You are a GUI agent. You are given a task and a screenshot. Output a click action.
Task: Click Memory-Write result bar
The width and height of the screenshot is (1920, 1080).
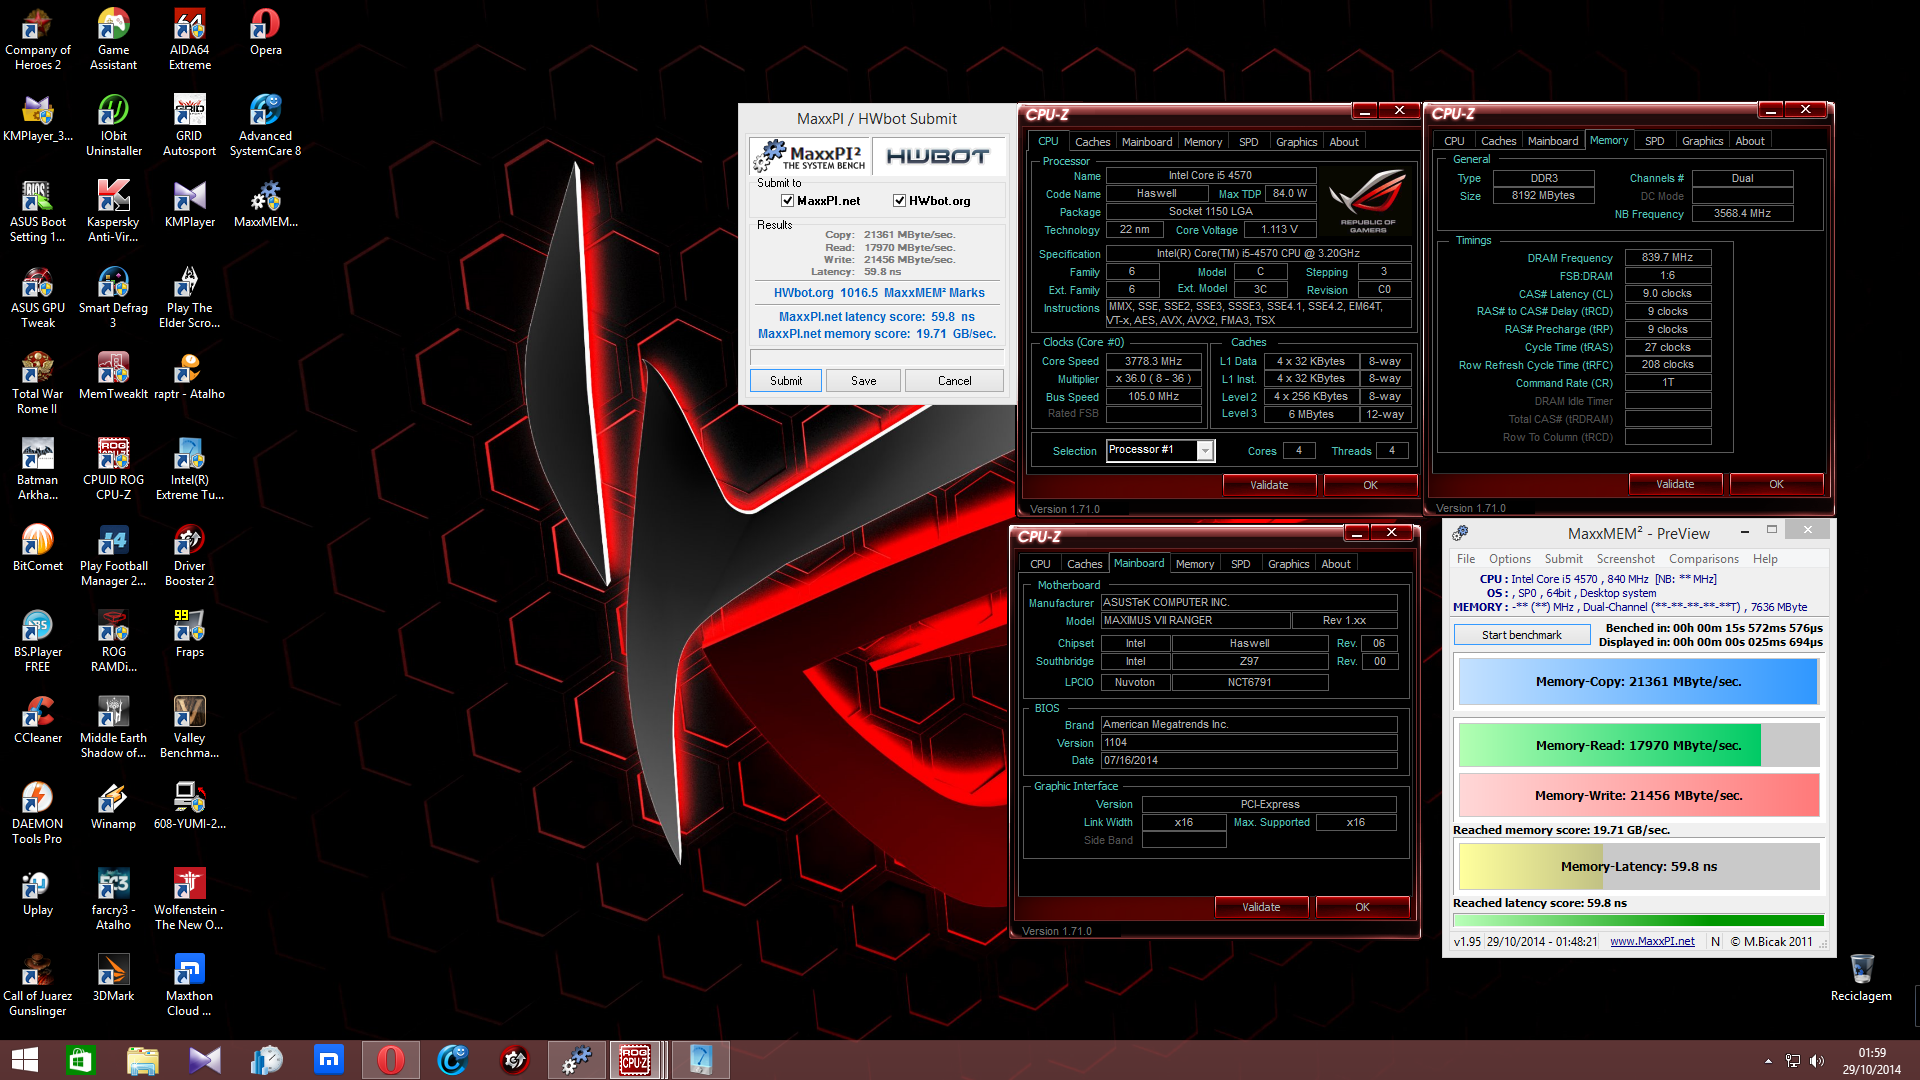[x=1638, y=796]
